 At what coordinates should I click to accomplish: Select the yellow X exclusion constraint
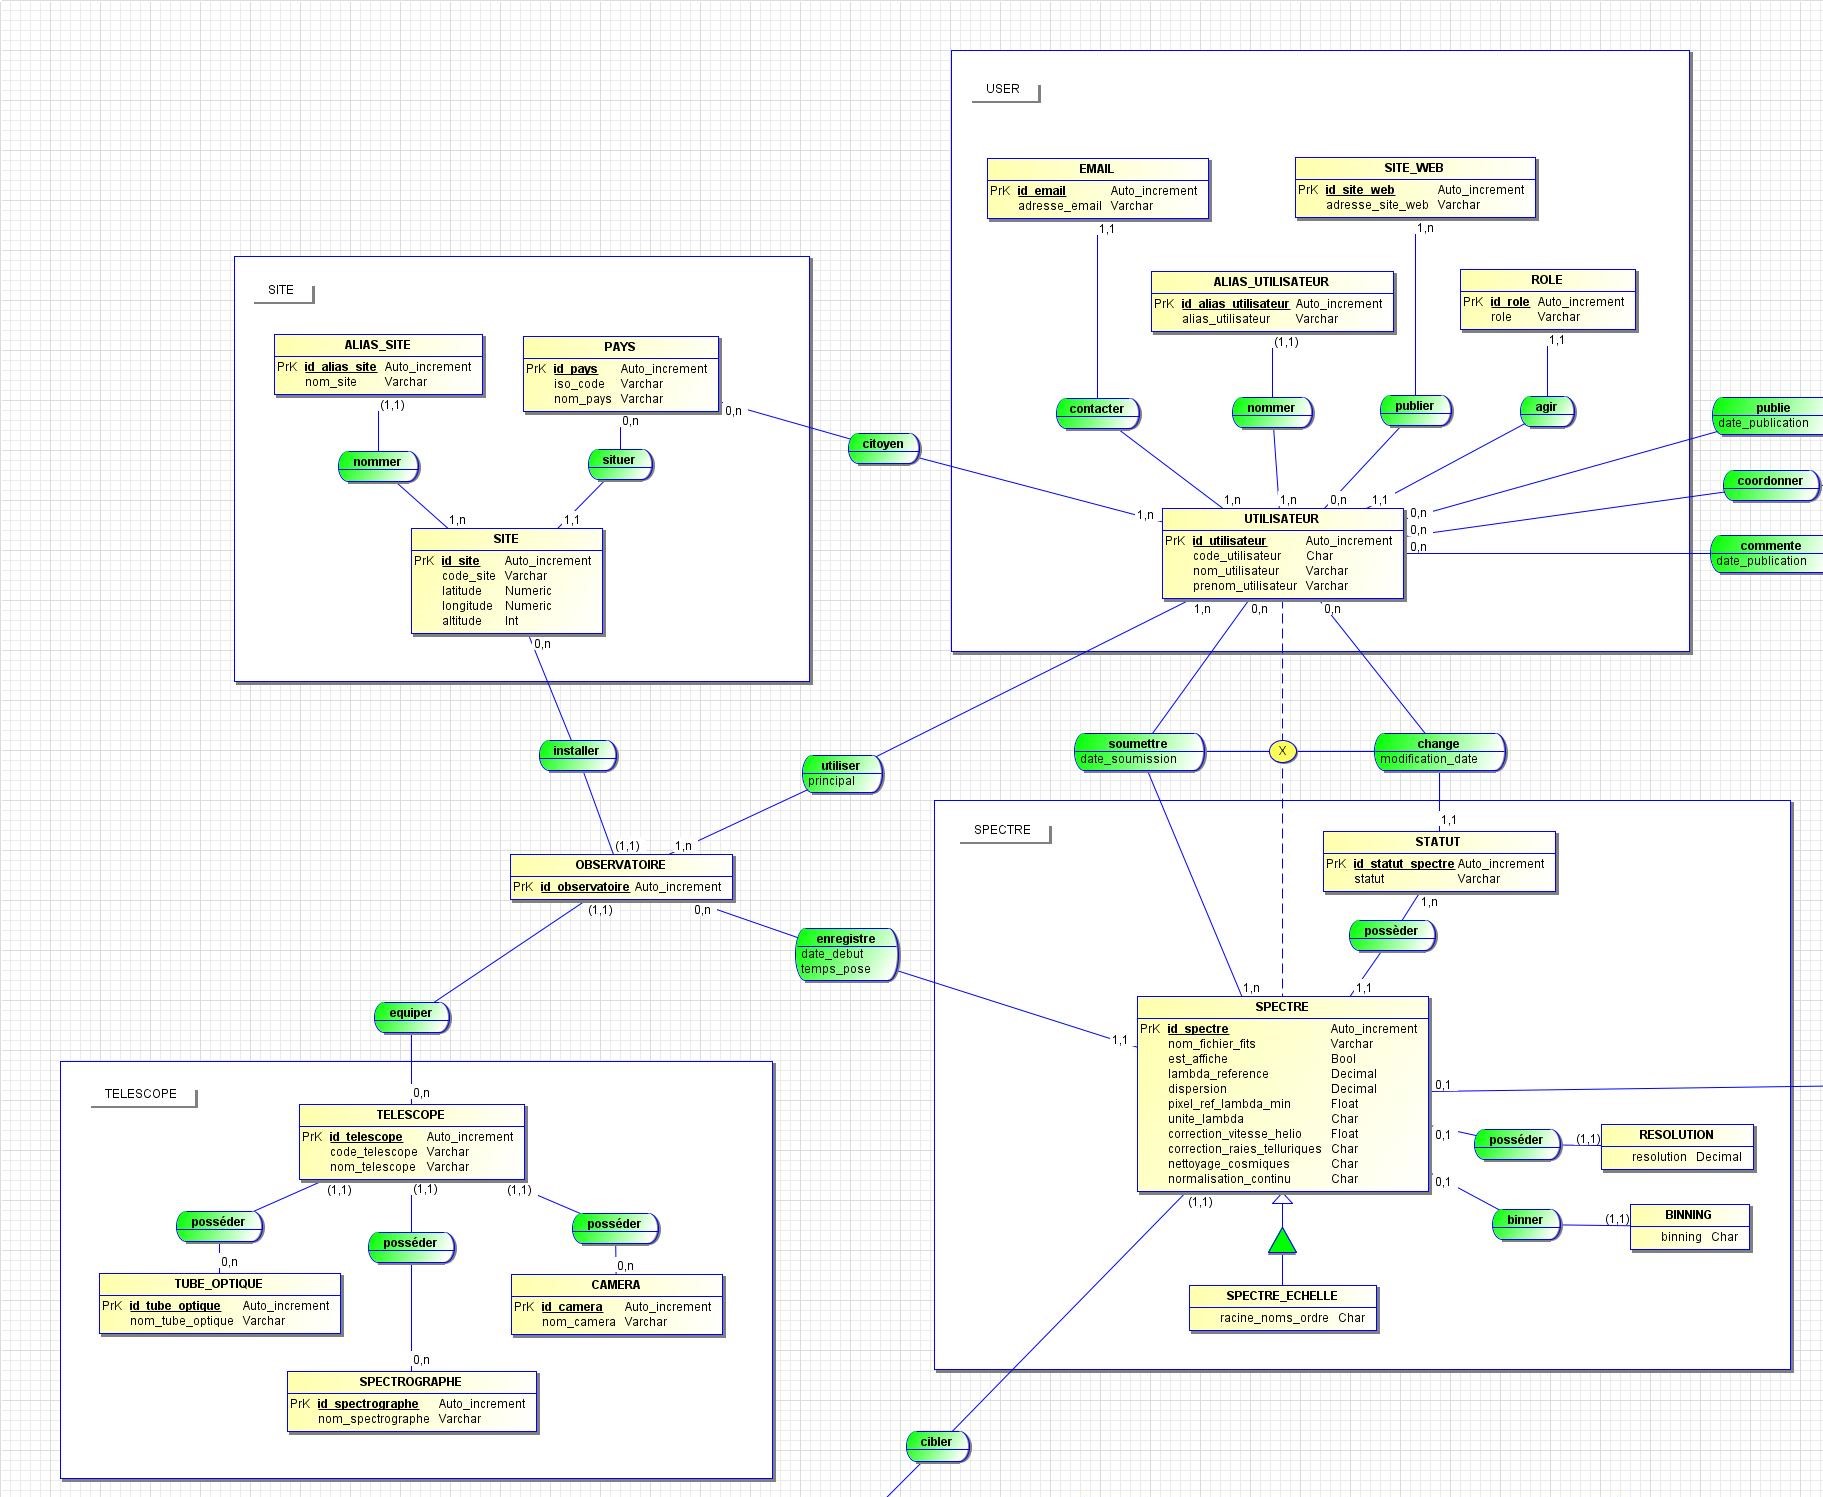click(x=1282, y=751)
